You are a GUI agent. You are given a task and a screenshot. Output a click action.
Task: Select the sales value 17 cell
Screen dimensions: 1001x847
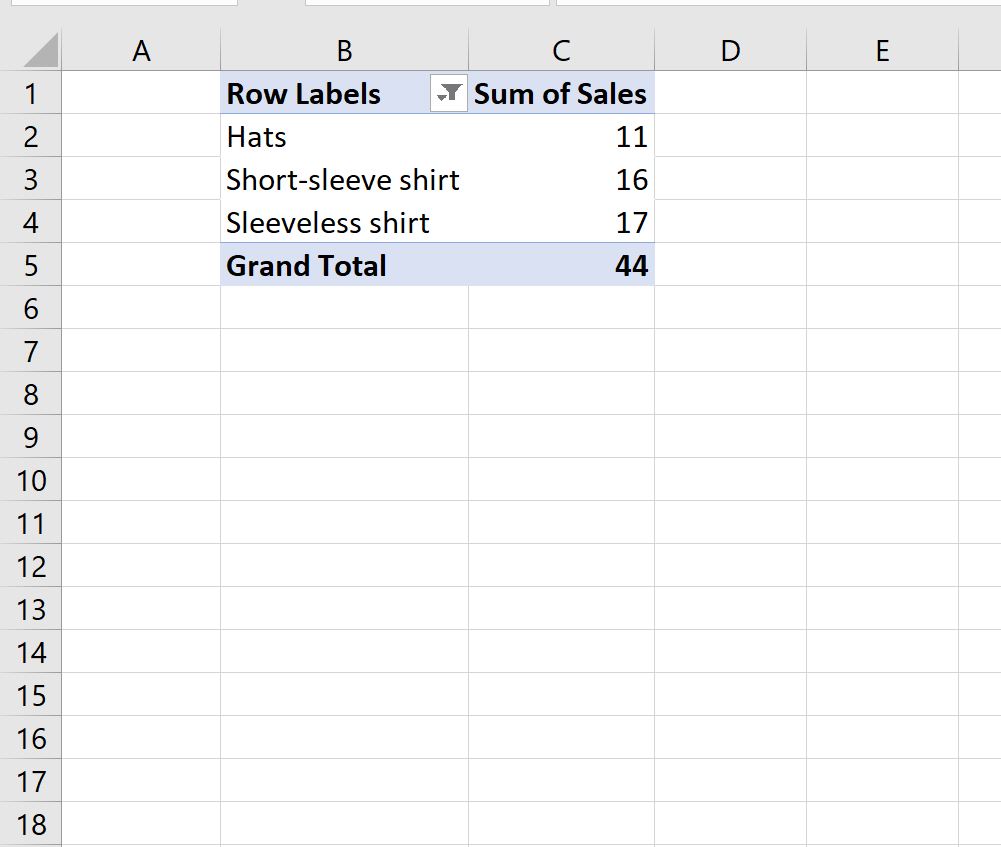click(x=561, y=223)
